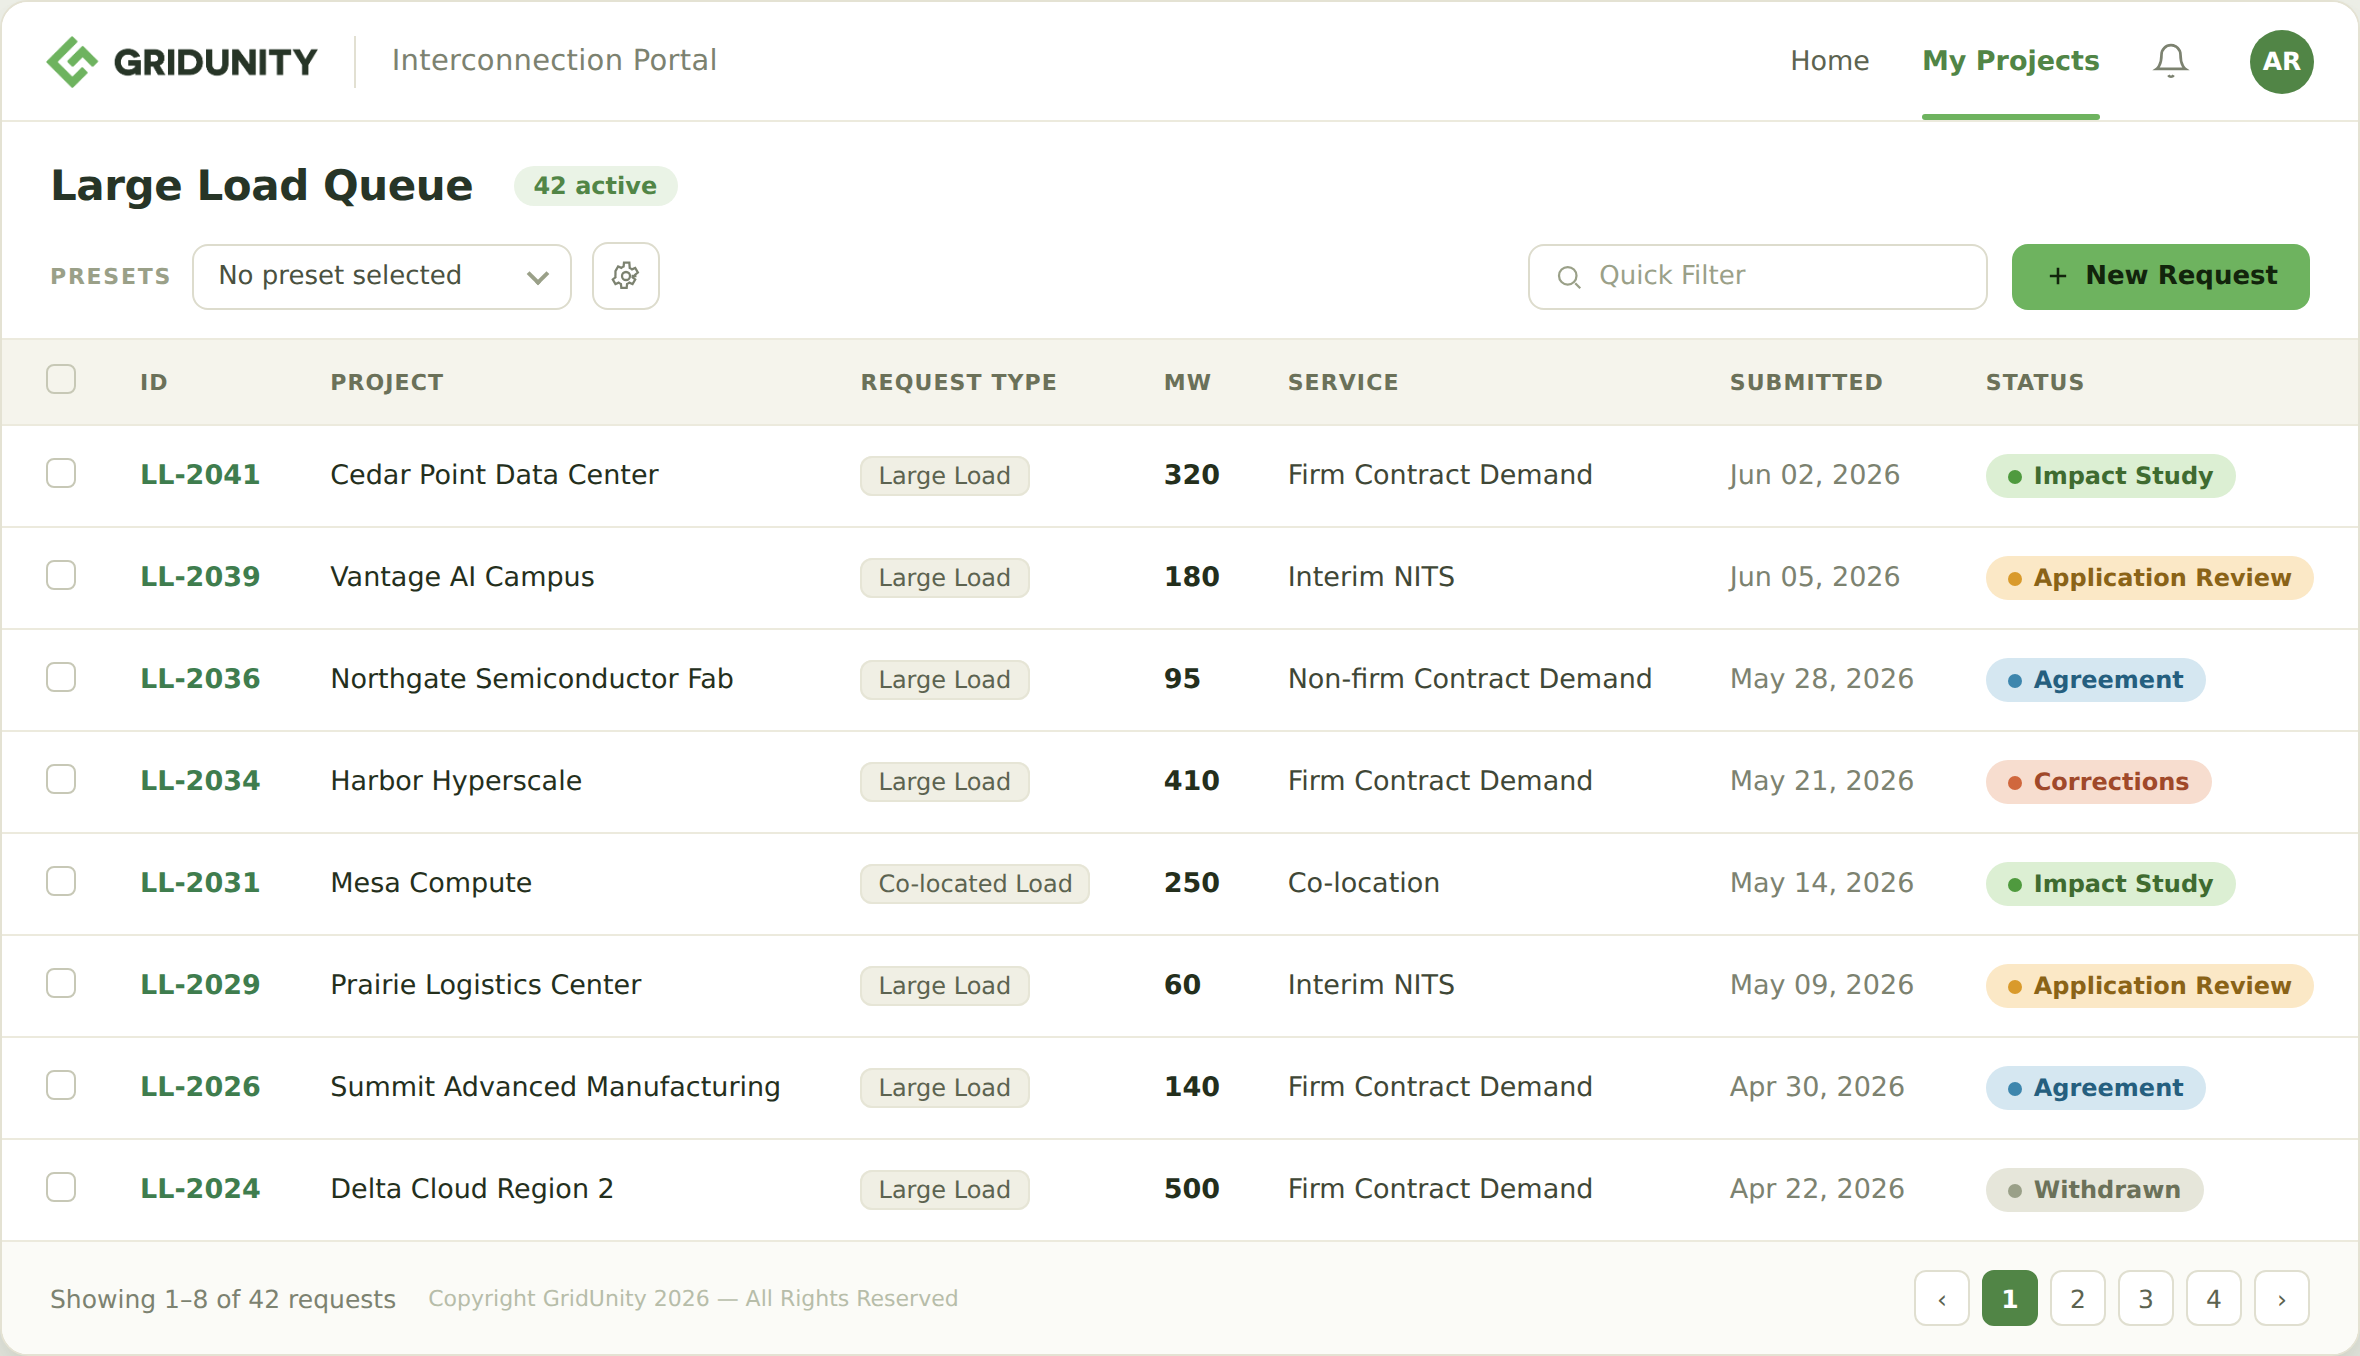The width and height of the screenshot is (2360, 1356).
Task: Jump to page 3
Action: [x=2145, y=1298]
